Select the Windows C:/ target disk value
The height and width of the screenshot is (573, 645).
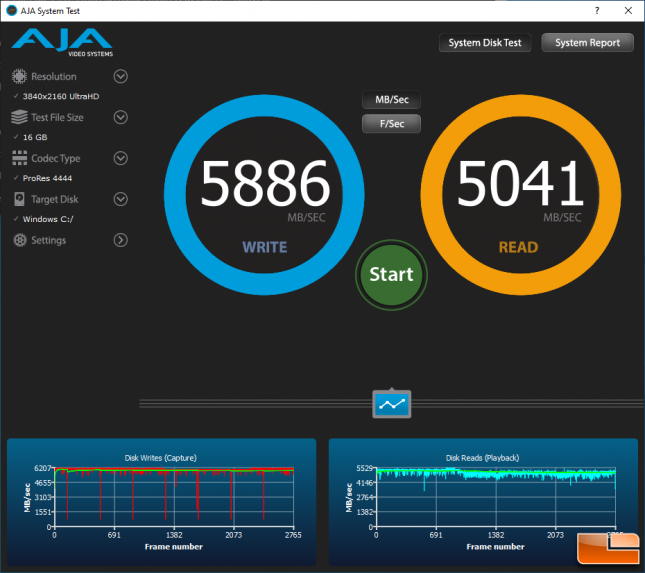(48, 219)
